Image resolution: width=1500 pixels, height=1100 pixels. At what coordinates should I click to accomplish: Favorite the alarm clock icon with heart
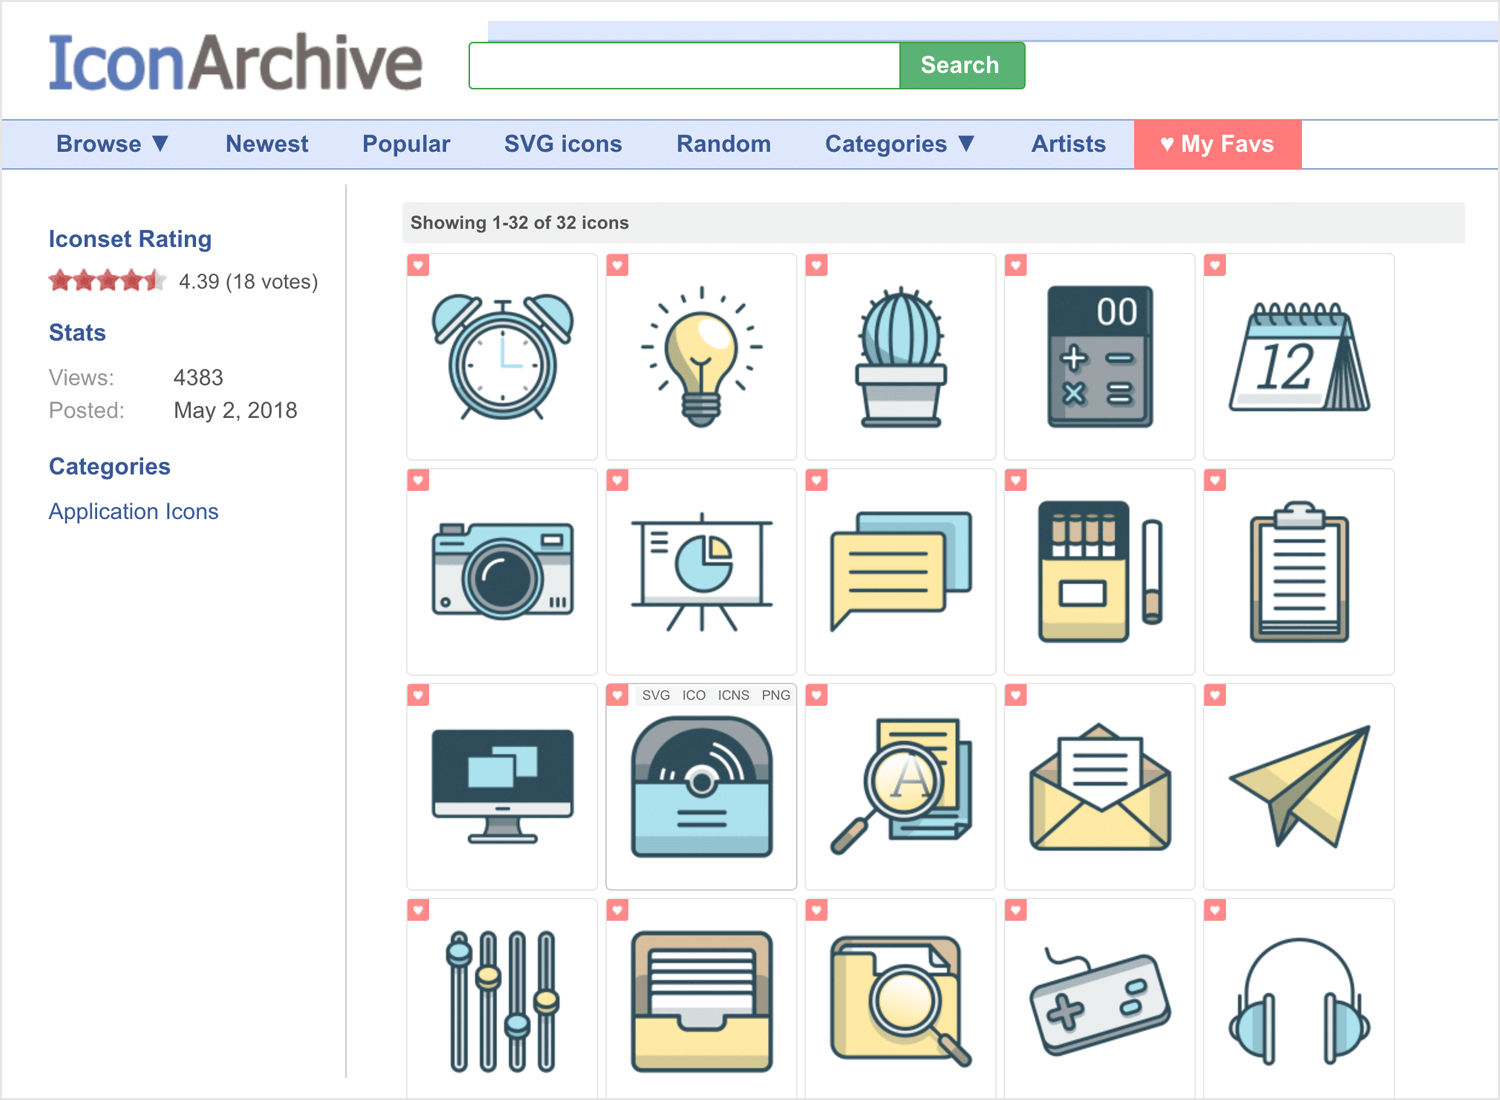click(x=418, y=265)
